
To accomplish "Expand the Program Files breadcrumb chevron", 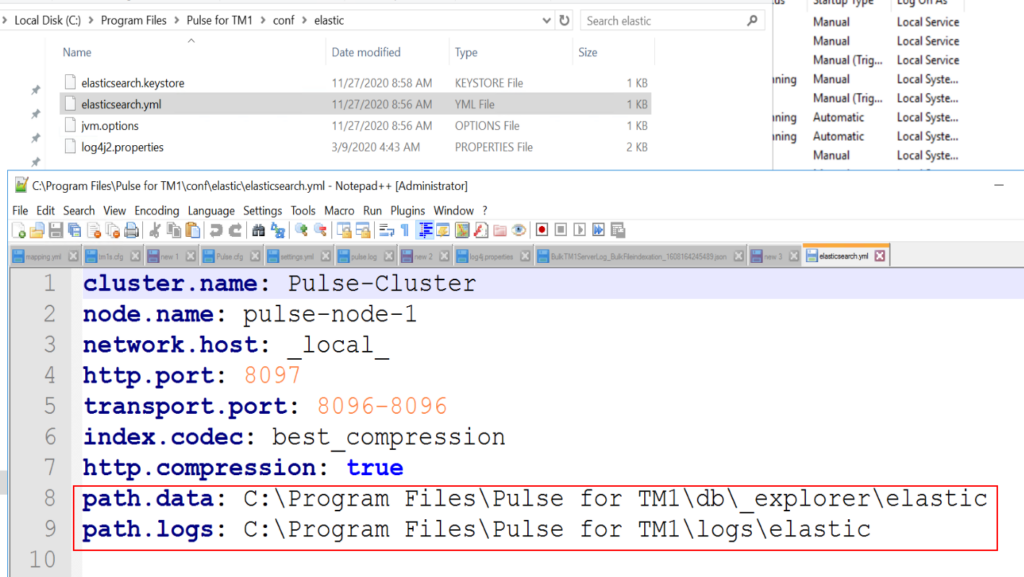I will coord(178,20).
